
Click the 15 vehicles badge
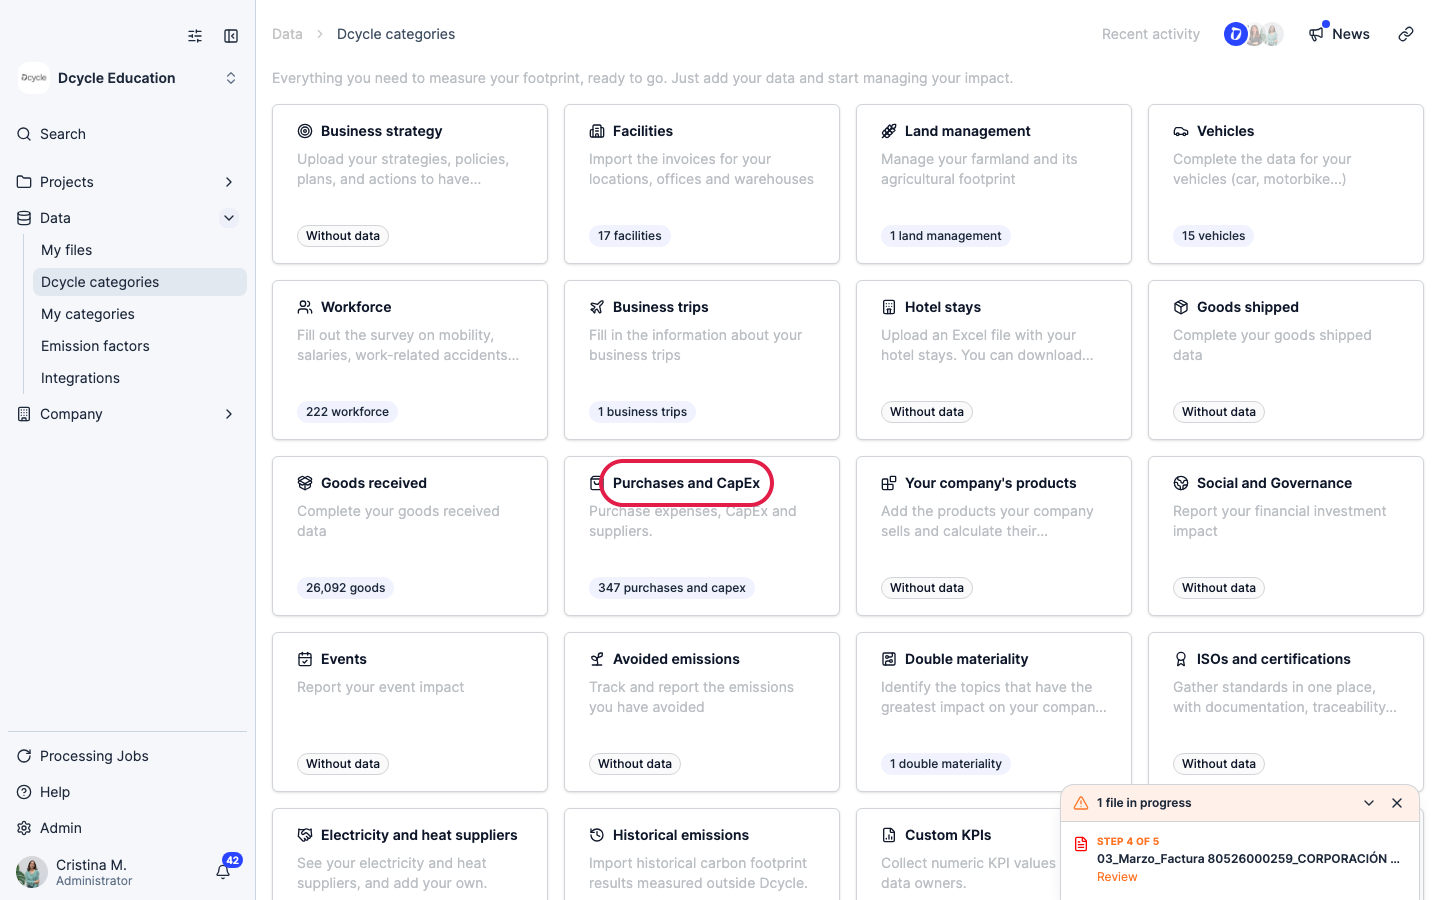pos(1213,236)
